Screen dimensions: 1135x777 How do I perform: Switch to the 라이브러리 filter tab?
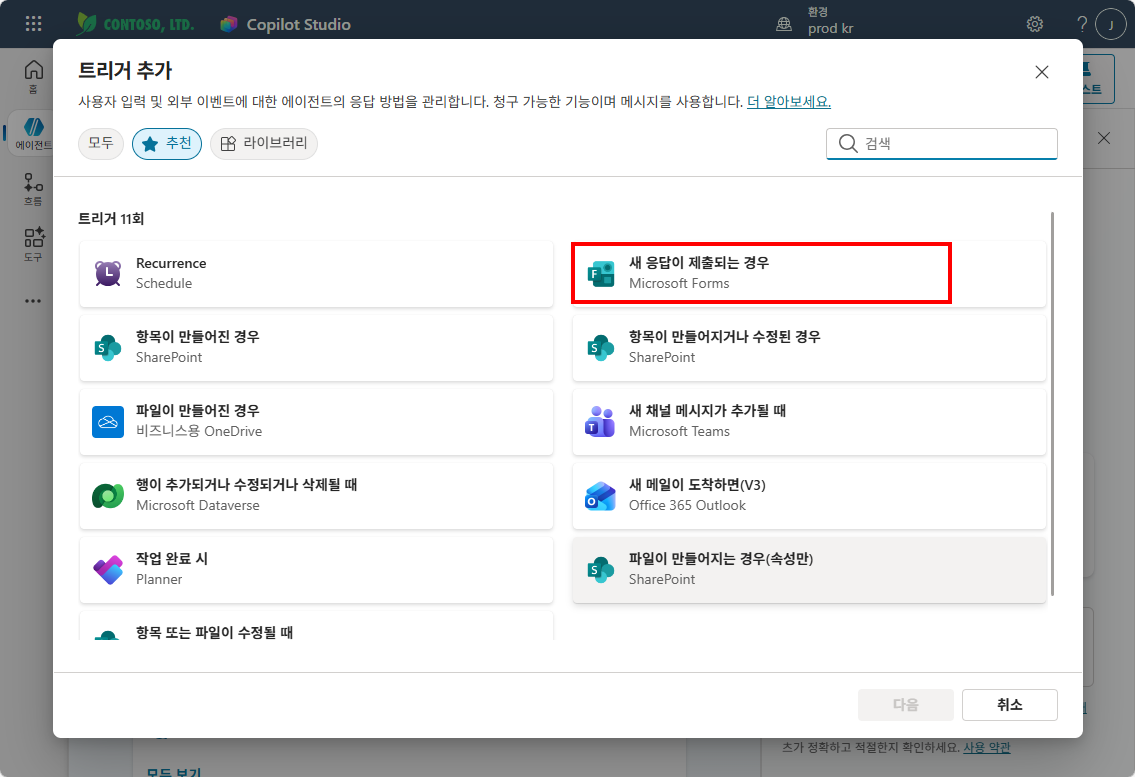click(263, 143)
